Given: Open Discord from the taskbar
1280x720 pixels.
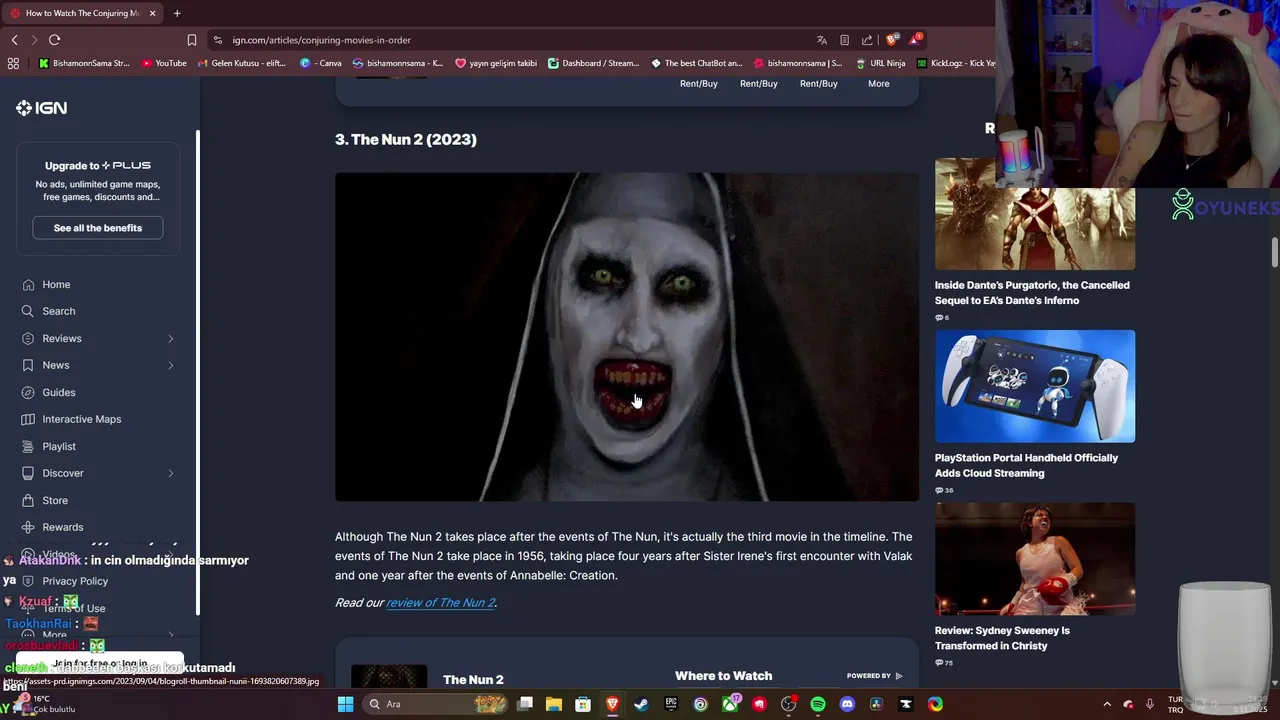Looking at the screenshot, I should 847,704.
